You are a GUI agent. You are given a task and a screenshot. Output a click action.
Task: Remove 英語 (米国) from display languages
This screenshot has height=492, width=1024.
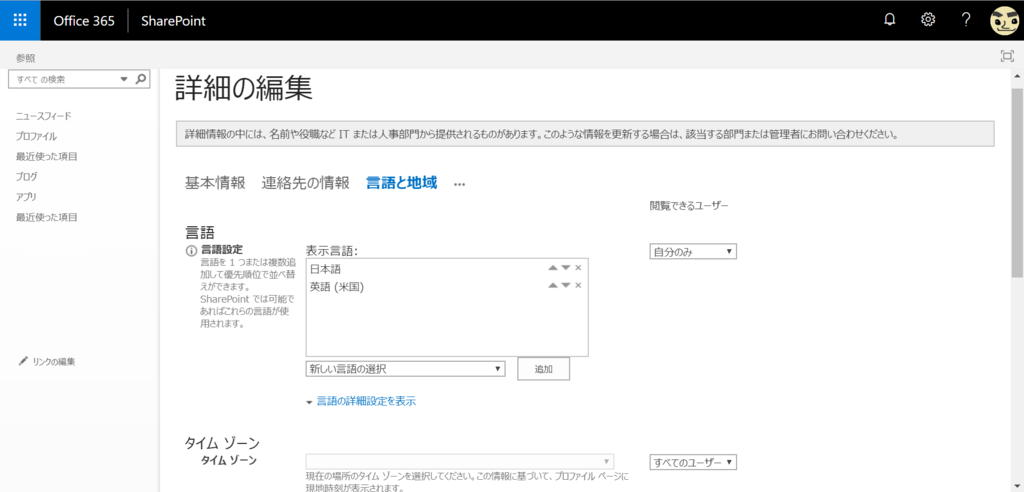coord(578,286)
